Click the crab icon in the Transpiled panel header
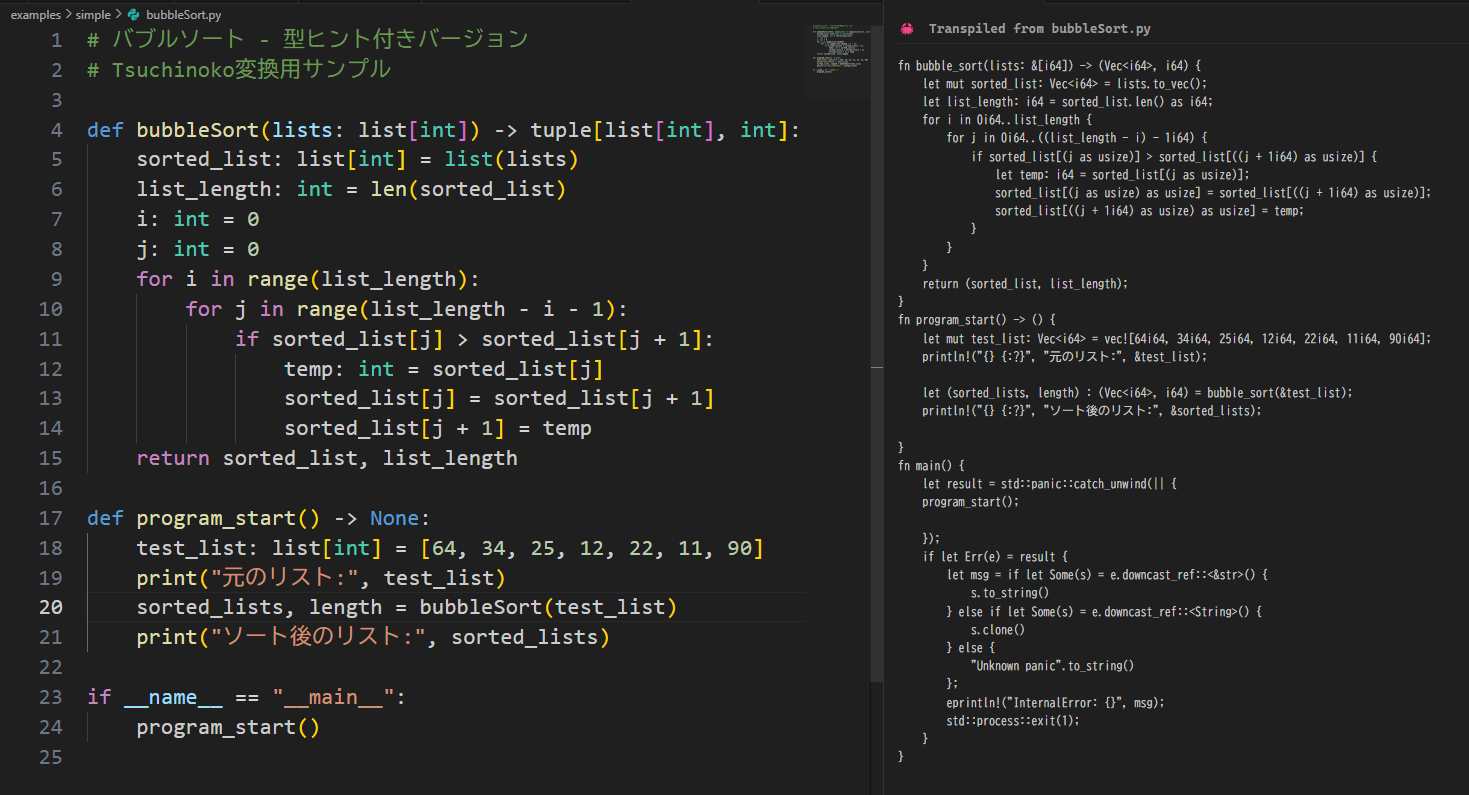This screenshot has width=1469, height=795. pos(907,29)
